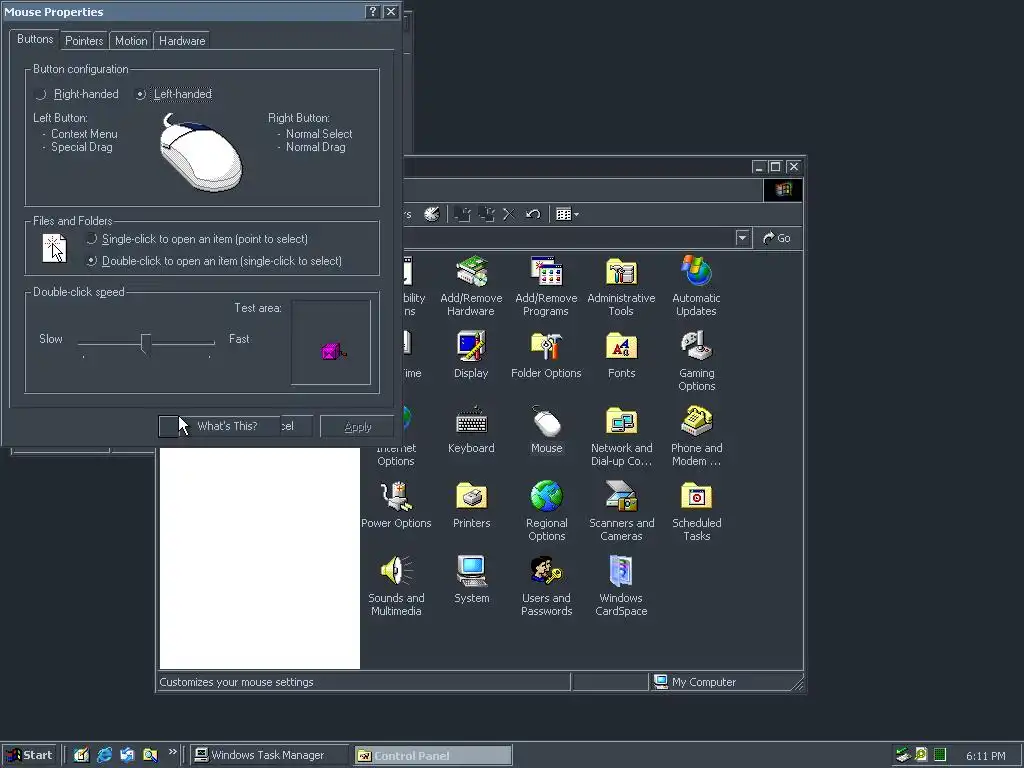Select the Right-handed radio button
This screenshot has height=768, width=1024.
pyautogui.click(x=76, y=94)
